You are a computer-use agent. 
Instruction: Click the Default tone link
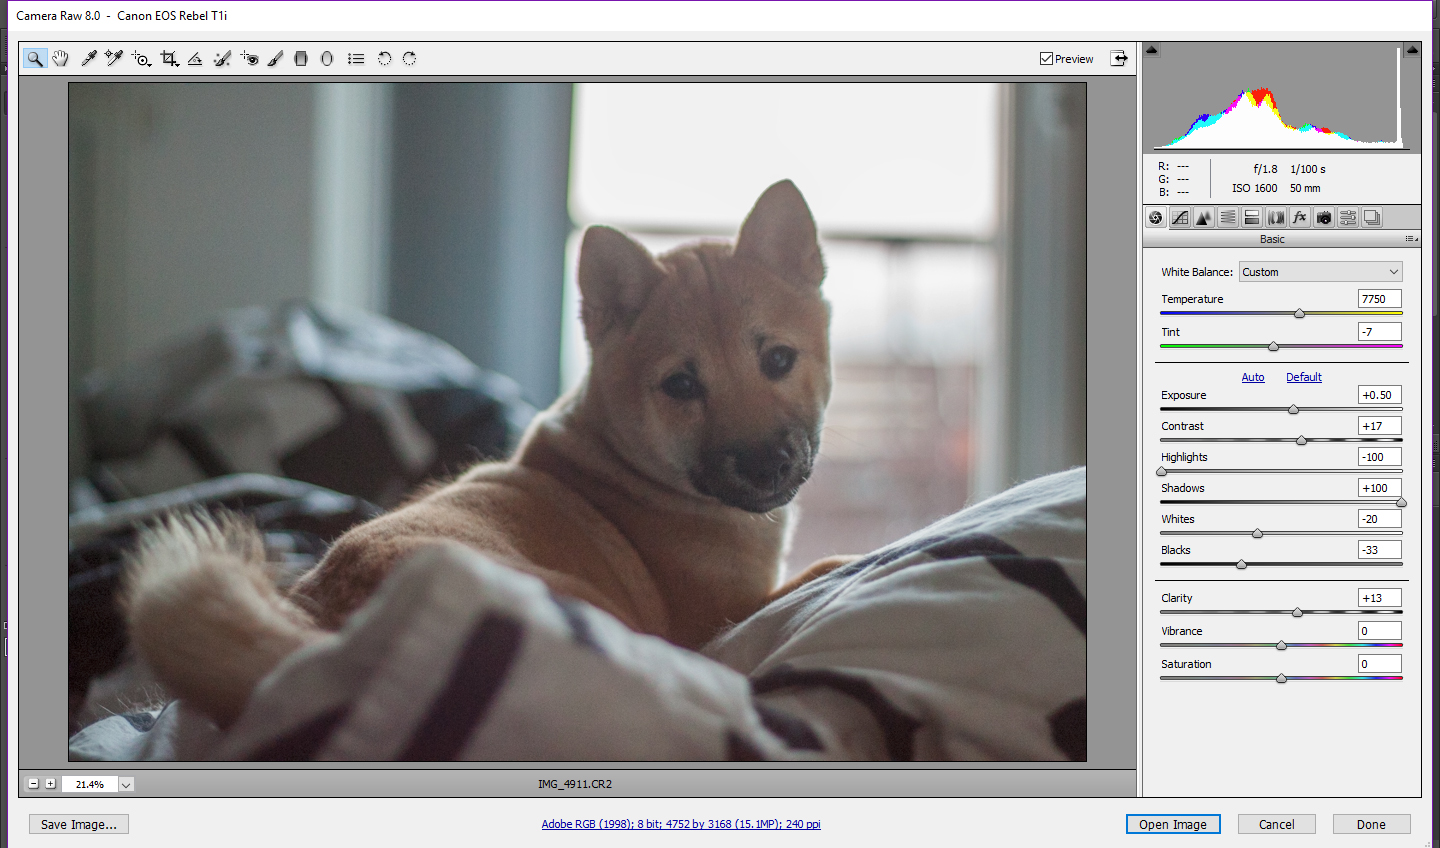tap(1304, 377)
